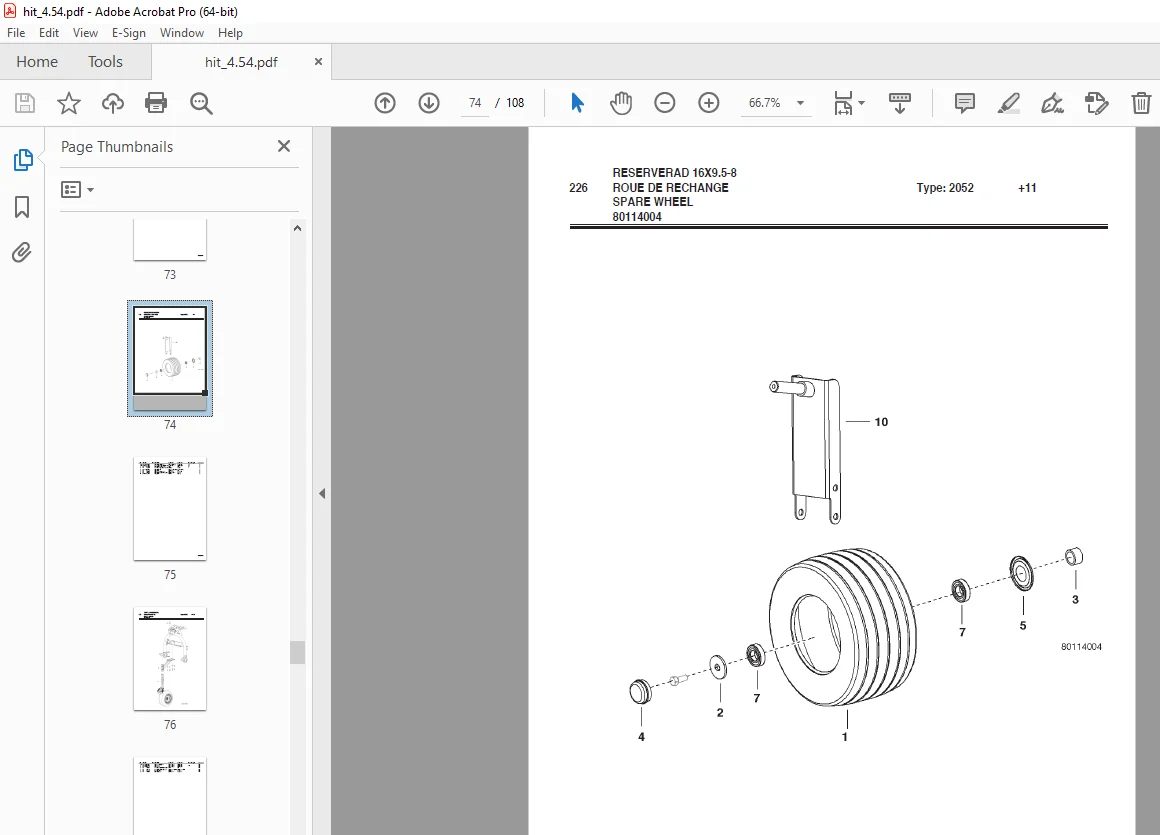The image size is (1160, 835).
Task: Open the Attachments paperclip panel
Action: [22, 253]
